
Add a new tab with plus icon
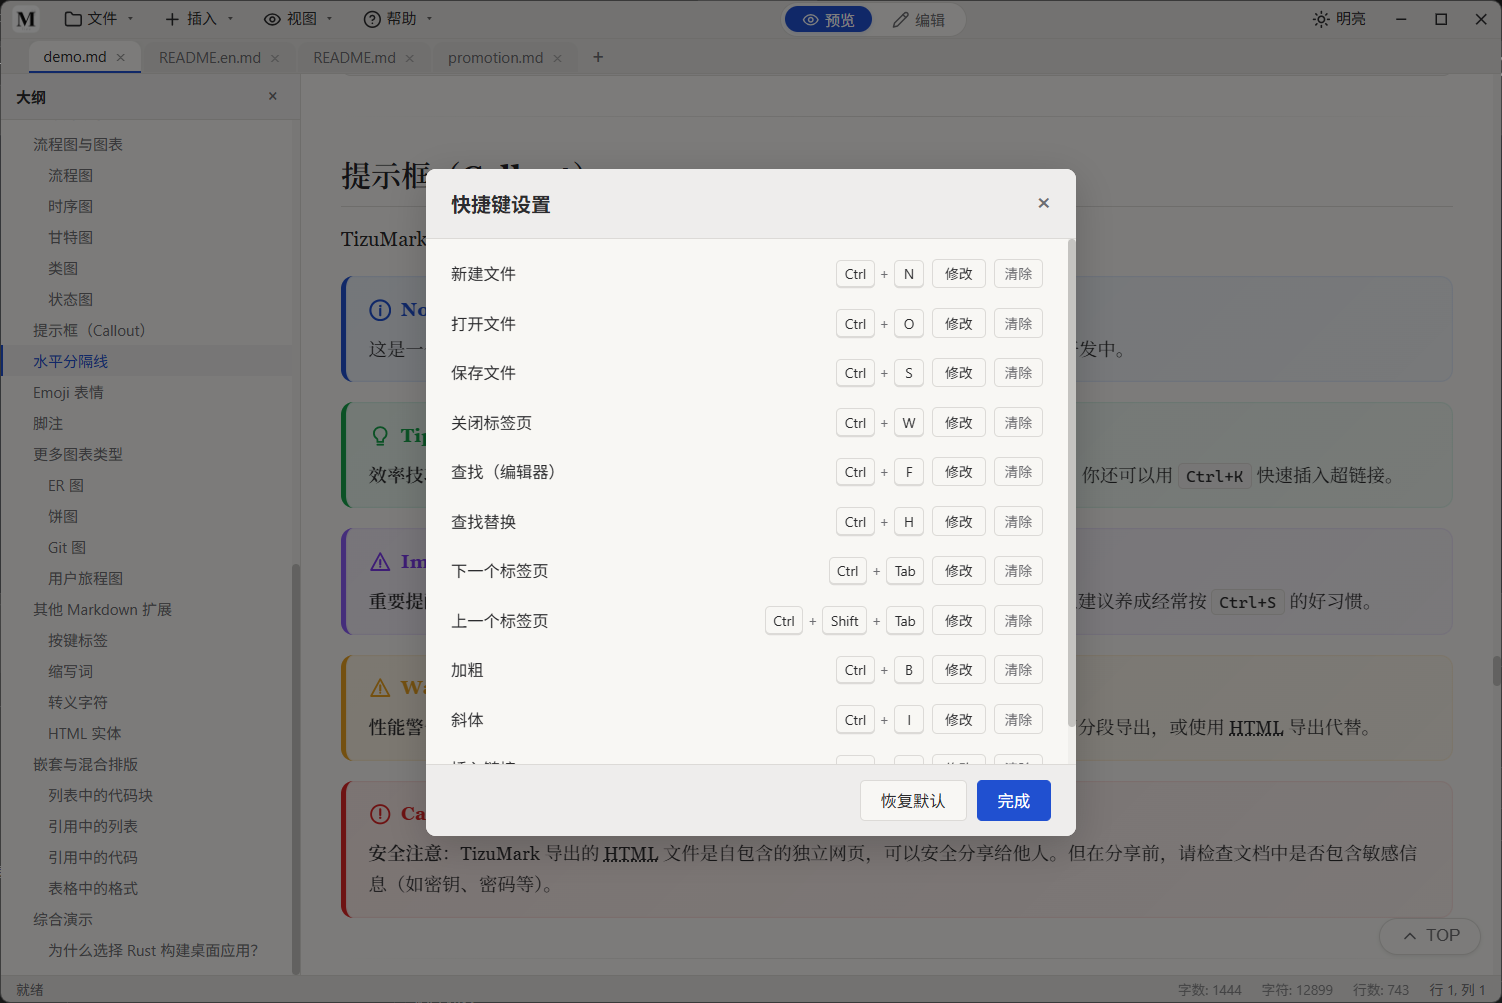pyautogui.click(x=598, y=57)
